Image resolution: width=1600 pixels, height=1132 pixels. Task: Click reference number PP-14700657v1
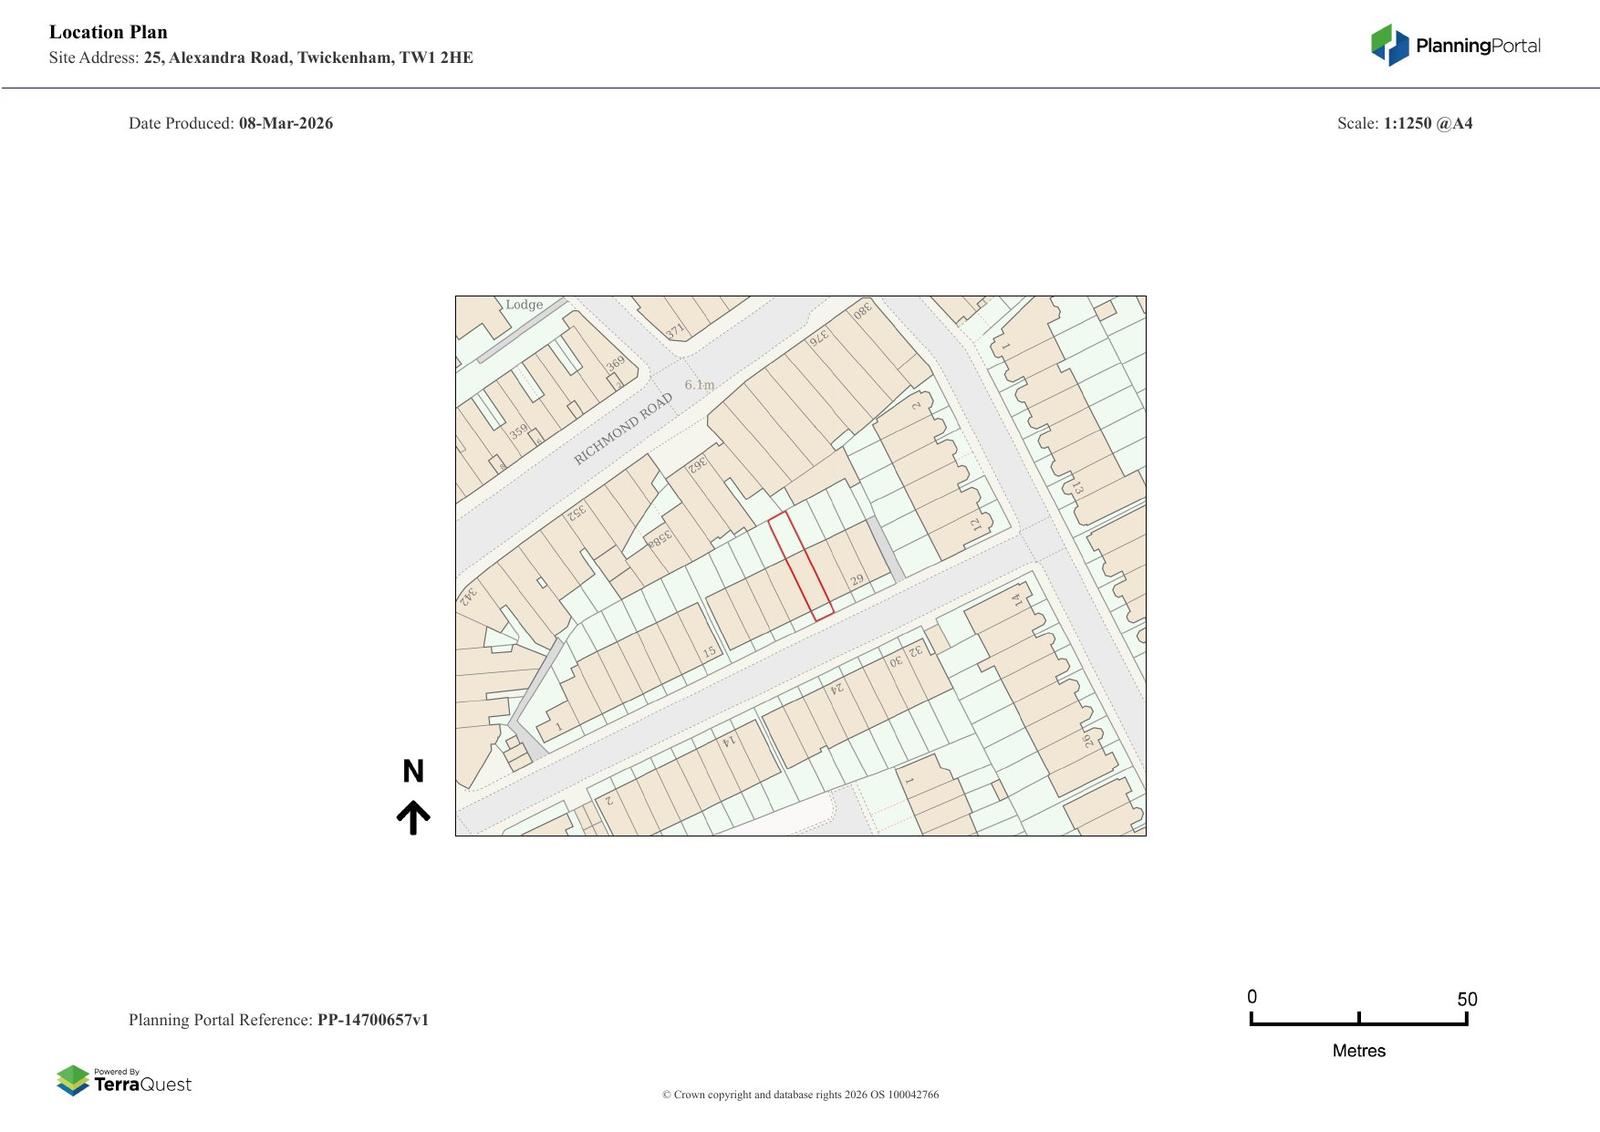pyautogui.click(x=372, y=1020)
